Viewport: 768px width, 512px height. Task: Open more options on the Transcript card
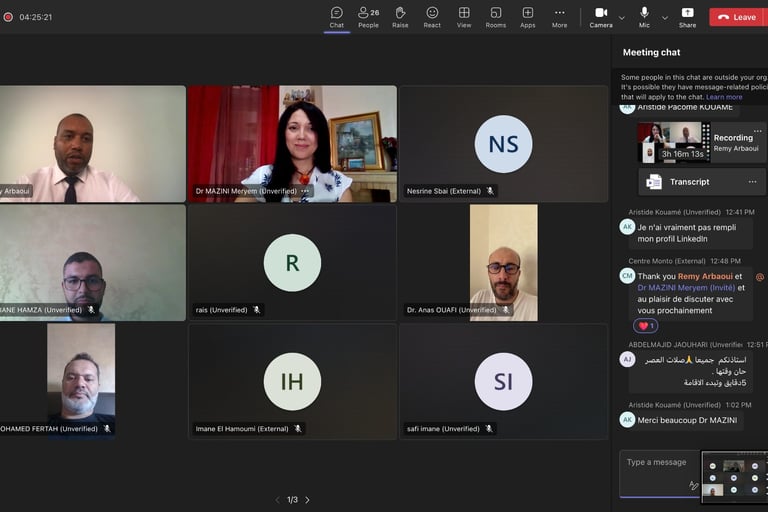click(x=752, y=182)
